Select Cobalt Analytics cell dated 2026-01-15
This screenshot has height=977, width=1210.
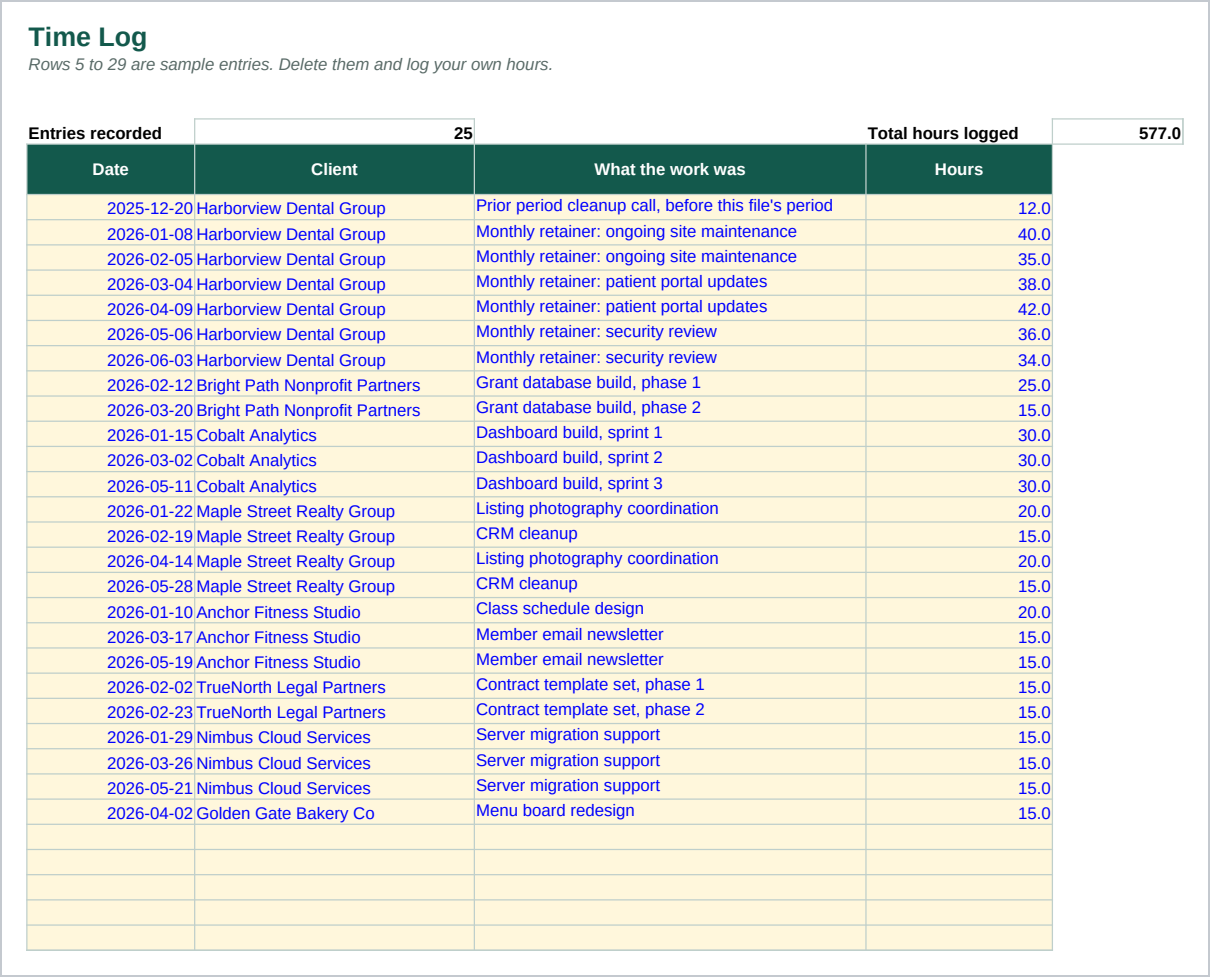[x=334, y=435]
